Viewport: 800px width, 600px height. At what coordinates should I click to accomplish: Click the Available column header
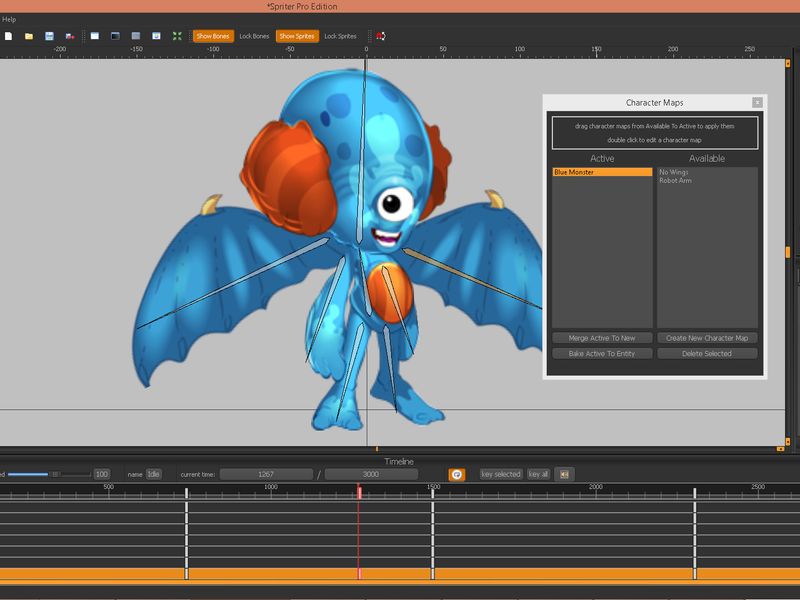[707, 159]
